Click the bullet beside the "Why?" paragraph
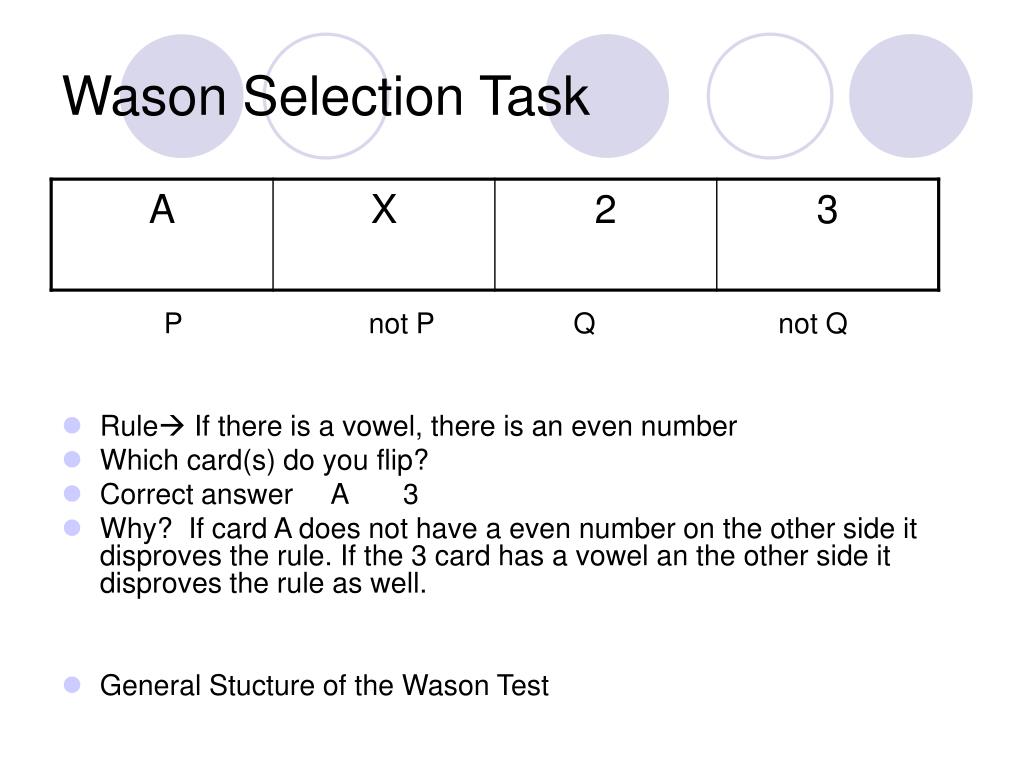1024x768 pixels. [x=72, y=528]
